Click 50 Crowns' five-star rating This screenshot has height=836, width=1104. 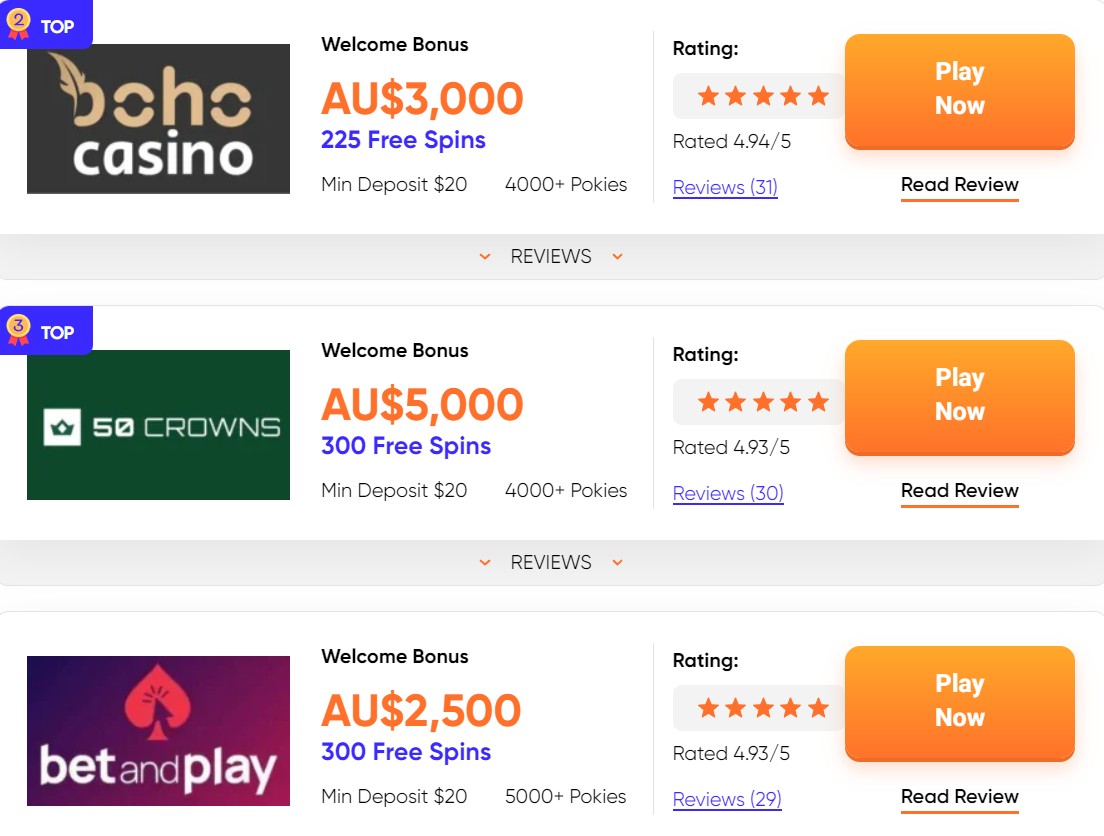[763, 402]
